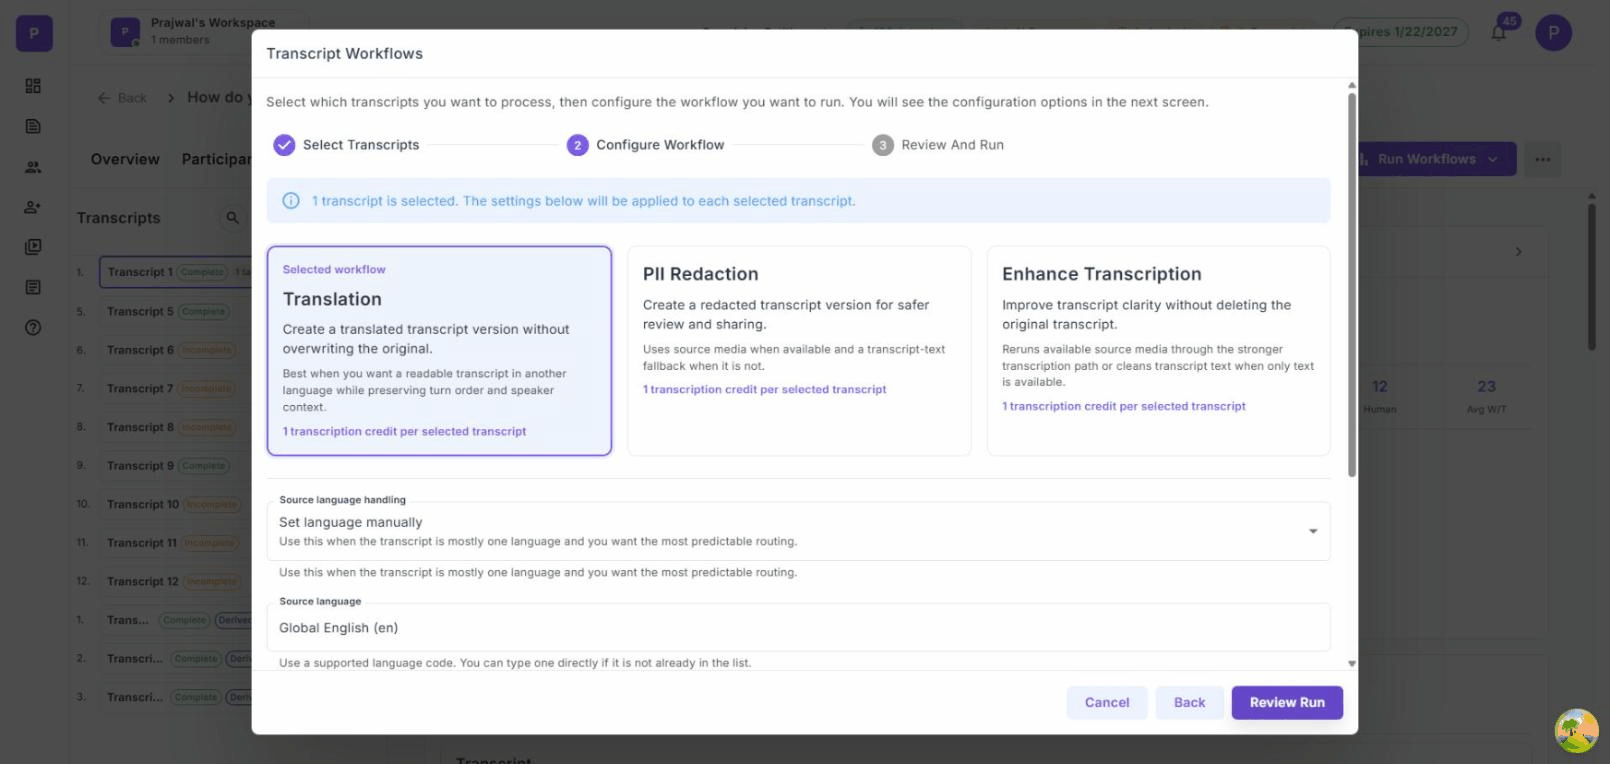This screenshot has height=764, width=1610.
Task: Click the scrollbar down arrow in dialog
Action: [x=1352, y=664]
